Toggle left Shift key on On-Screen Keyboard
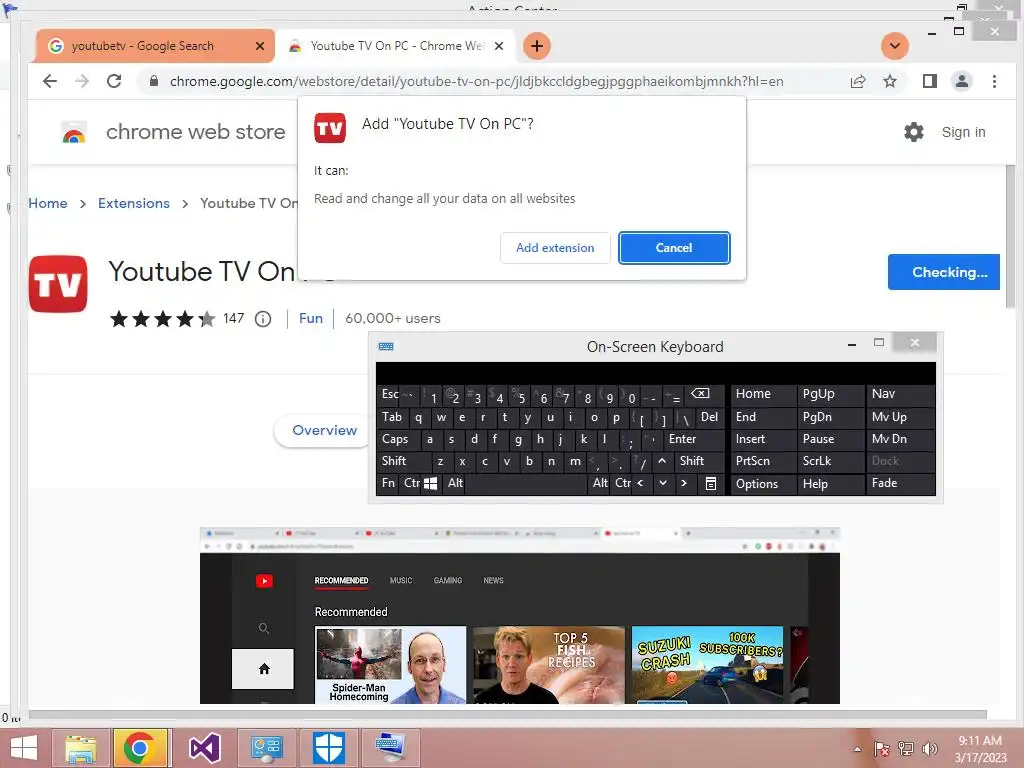This screenshot has width=1024, height=768. pyautogui.click(x=403, y=461)
